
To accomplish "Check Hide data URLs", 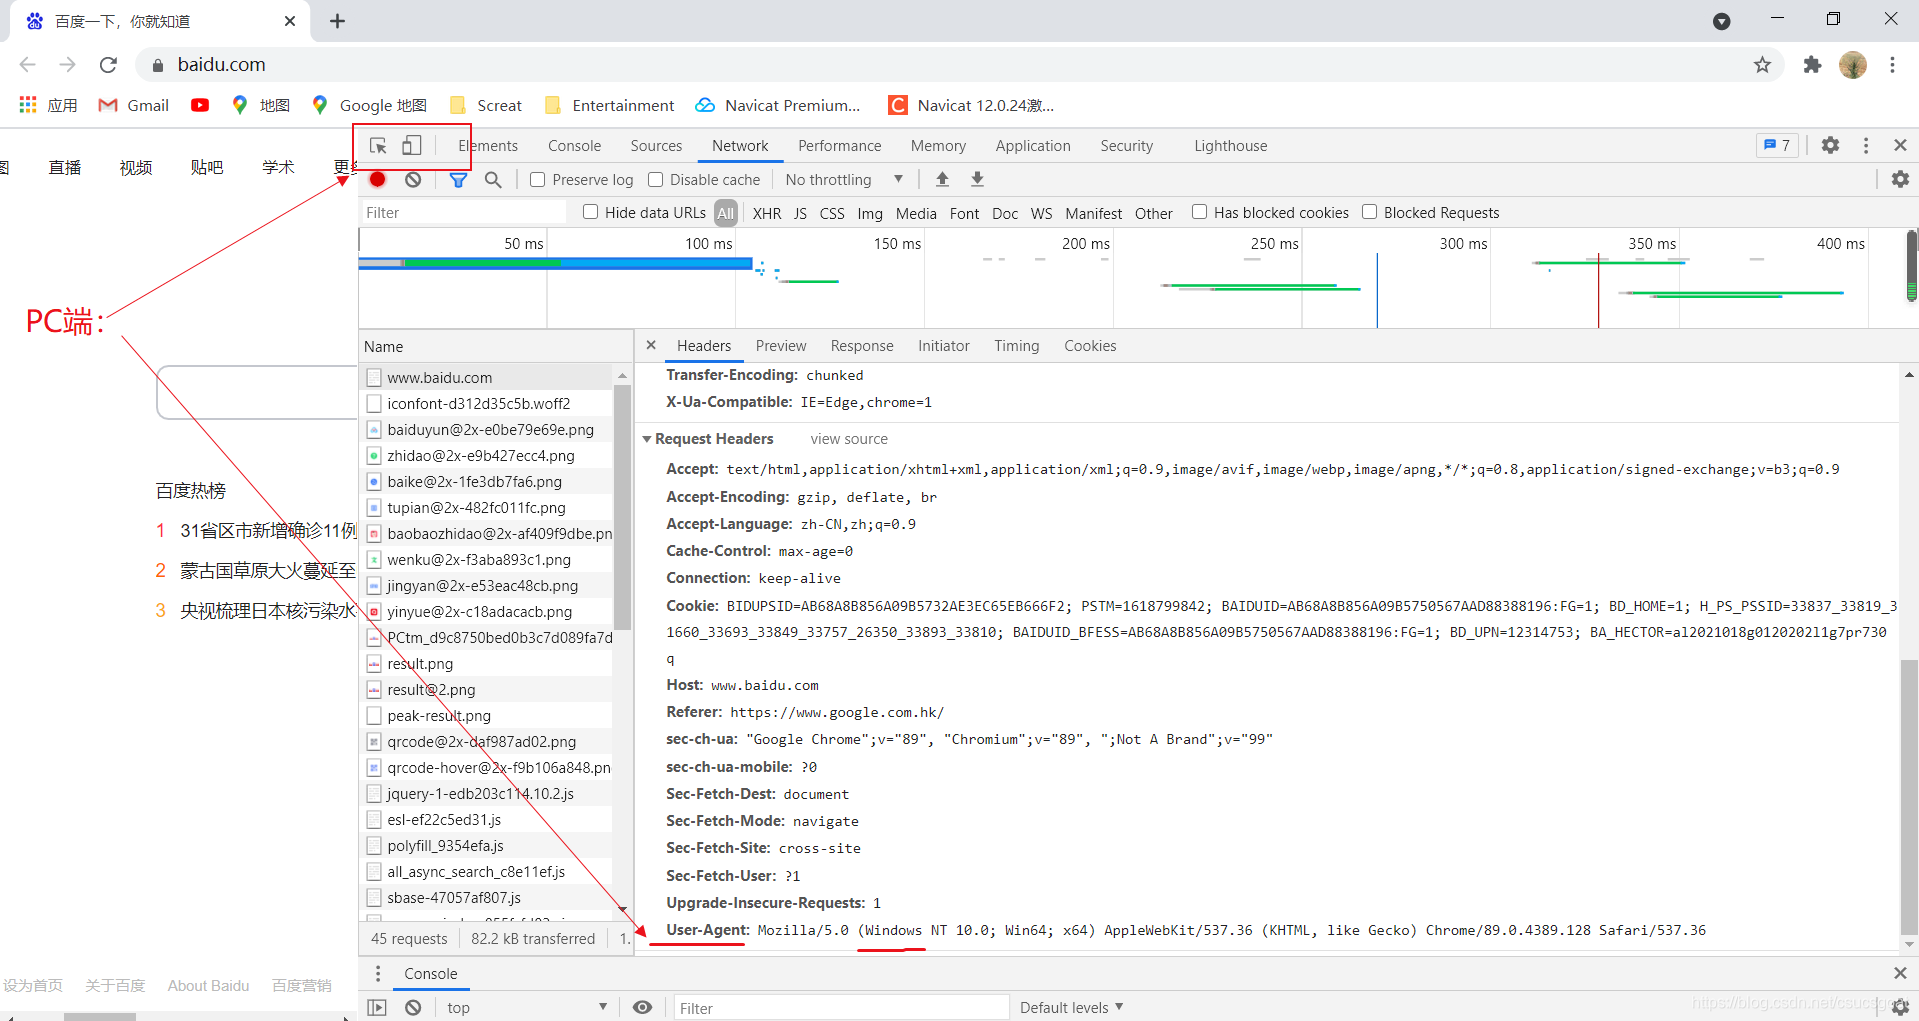I will (x=591, y=212).
